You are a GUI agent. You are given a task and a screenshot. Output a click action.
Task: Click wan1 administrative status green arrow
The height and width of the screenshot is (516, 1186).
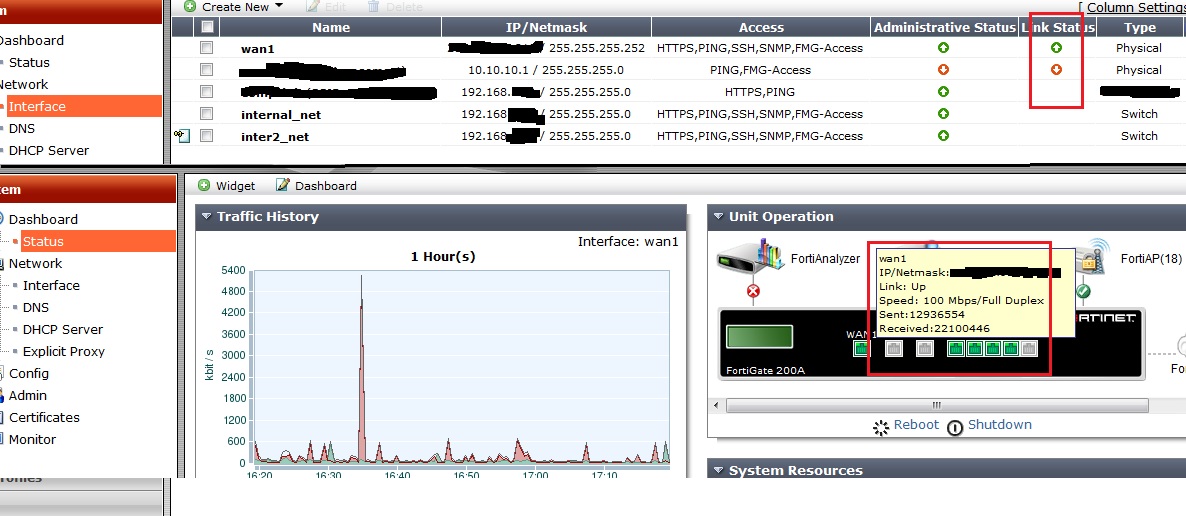coord(943,48)
